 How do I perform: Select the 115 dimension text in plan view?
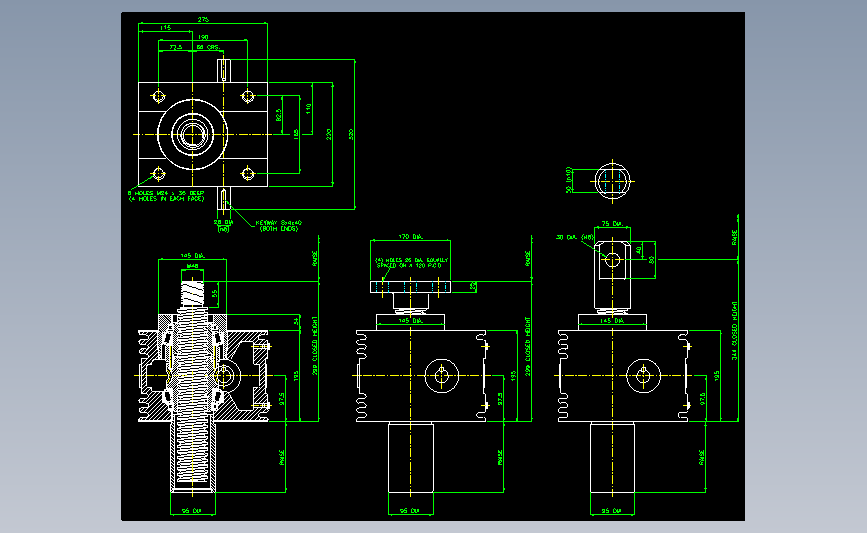(x=165, y=28)
